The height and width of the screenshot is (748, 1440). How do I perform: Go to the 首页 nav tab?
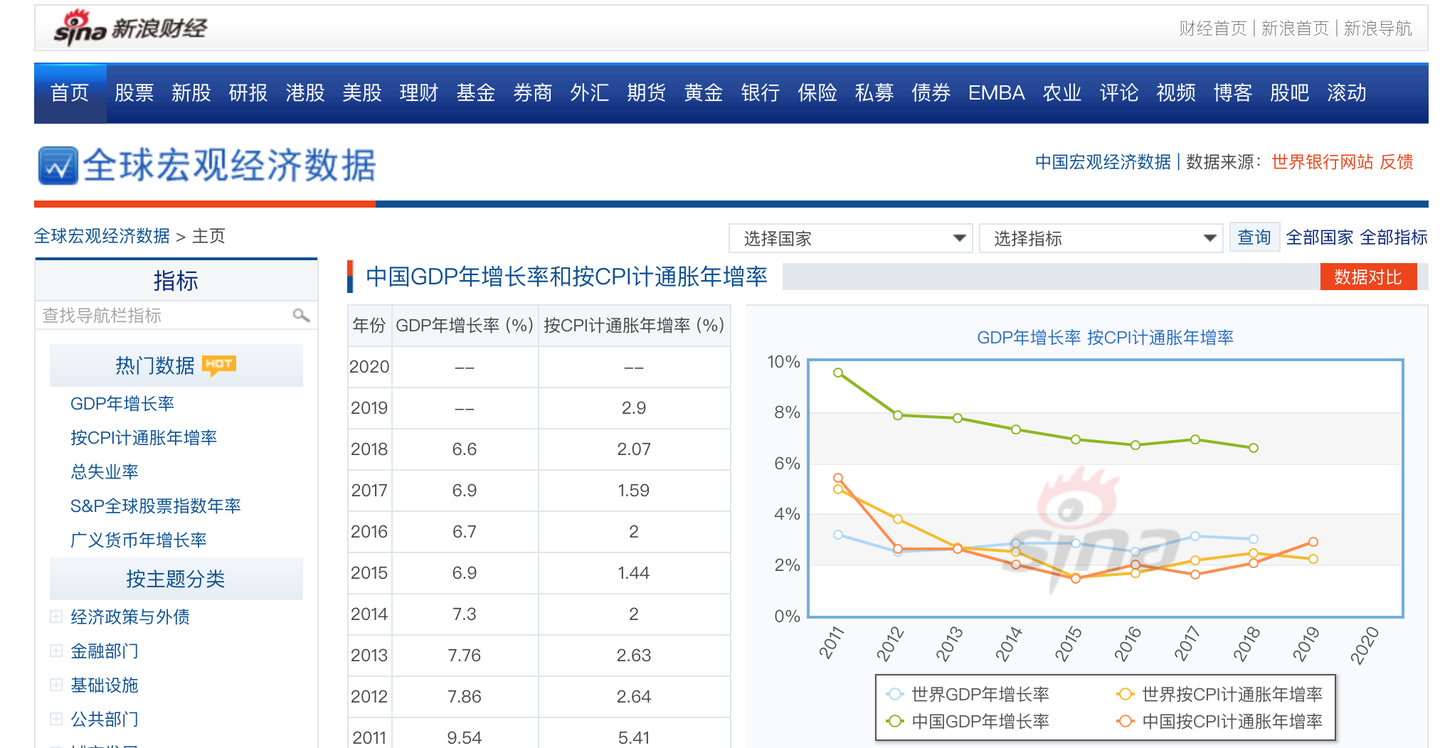pos(70,93)
